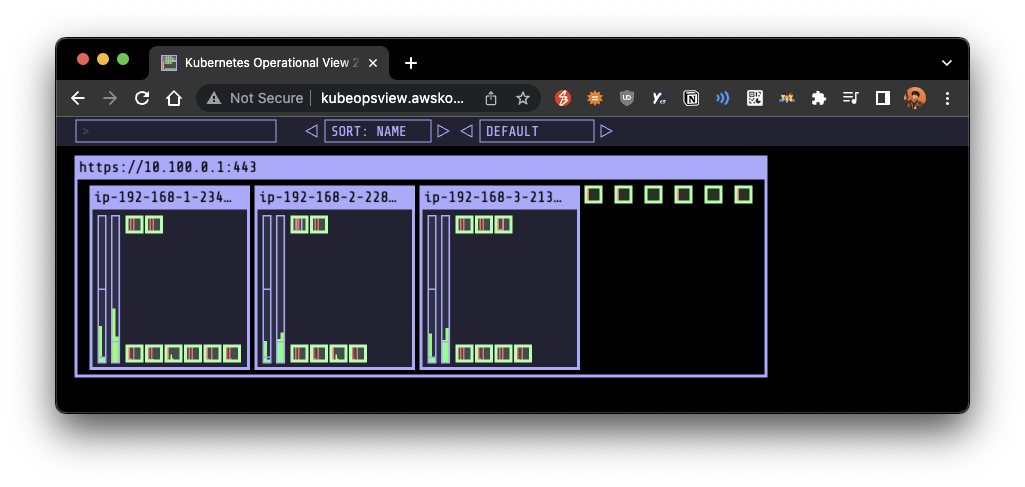Select first top-row pod in node ip-192-168-1-234
1025x487 pixels.
(135, 224)
